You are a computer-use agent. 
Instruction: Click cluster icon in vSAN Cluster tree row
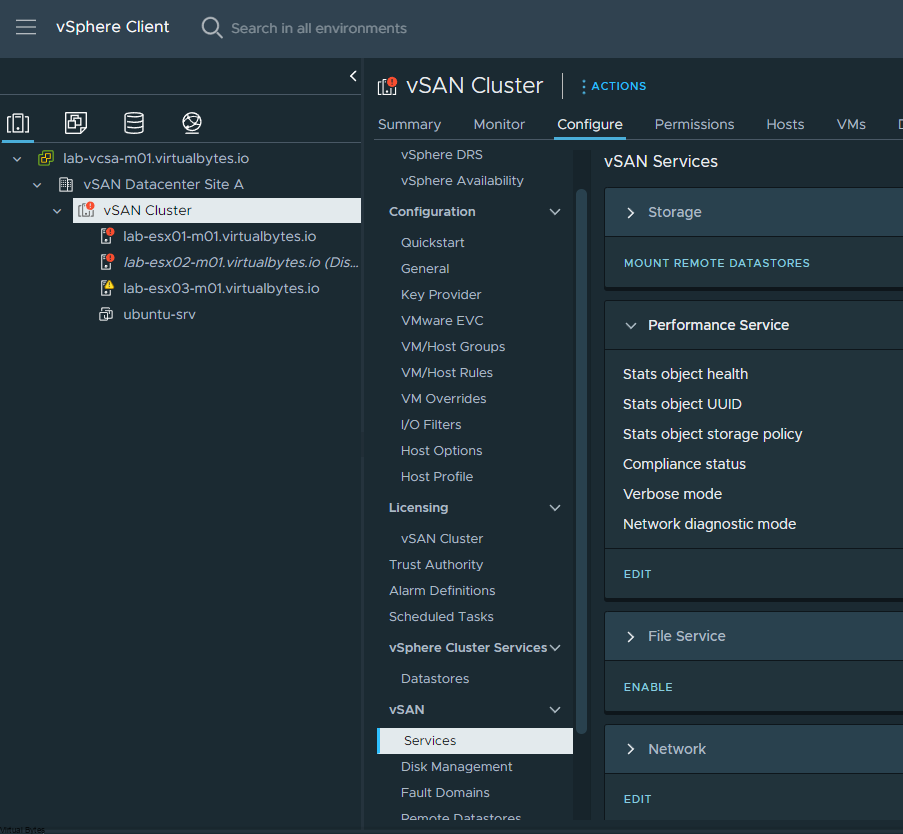pos(86,210)
